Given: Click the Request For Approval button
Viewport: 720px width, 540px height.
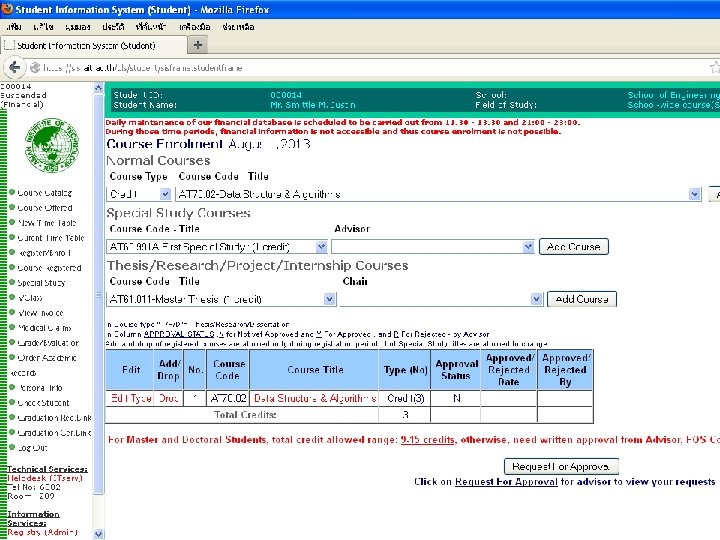Looking at the screenshot, I should click(561, 467).
